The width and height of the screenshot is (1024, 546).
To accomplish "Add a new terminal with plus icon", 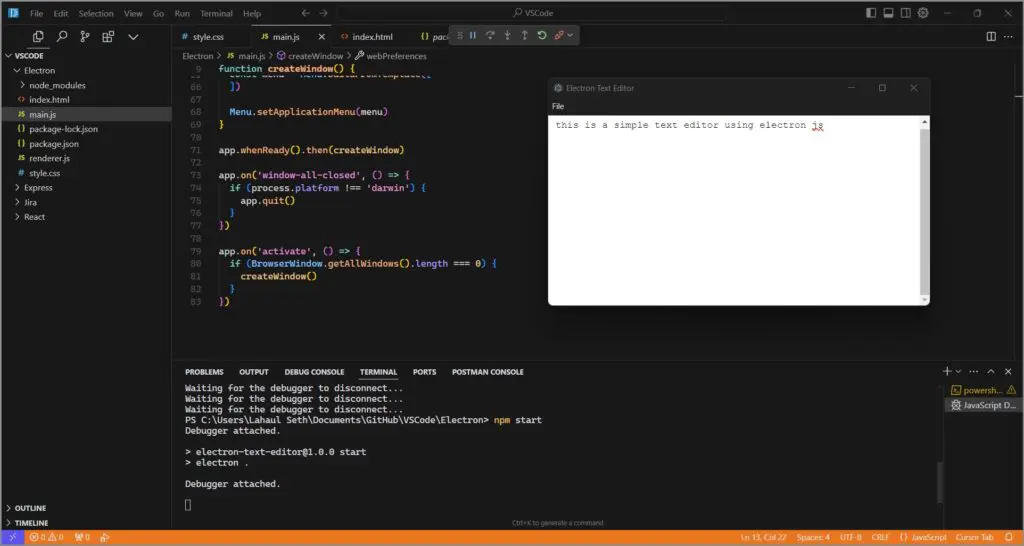I will click(x=947, y=371).
